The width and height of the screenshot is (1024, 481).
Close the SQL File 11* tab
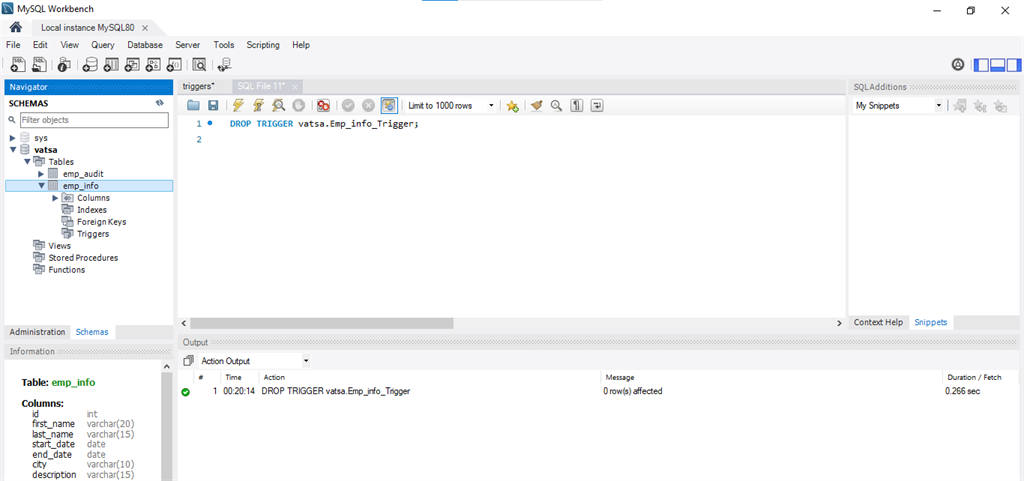[295, 87]
